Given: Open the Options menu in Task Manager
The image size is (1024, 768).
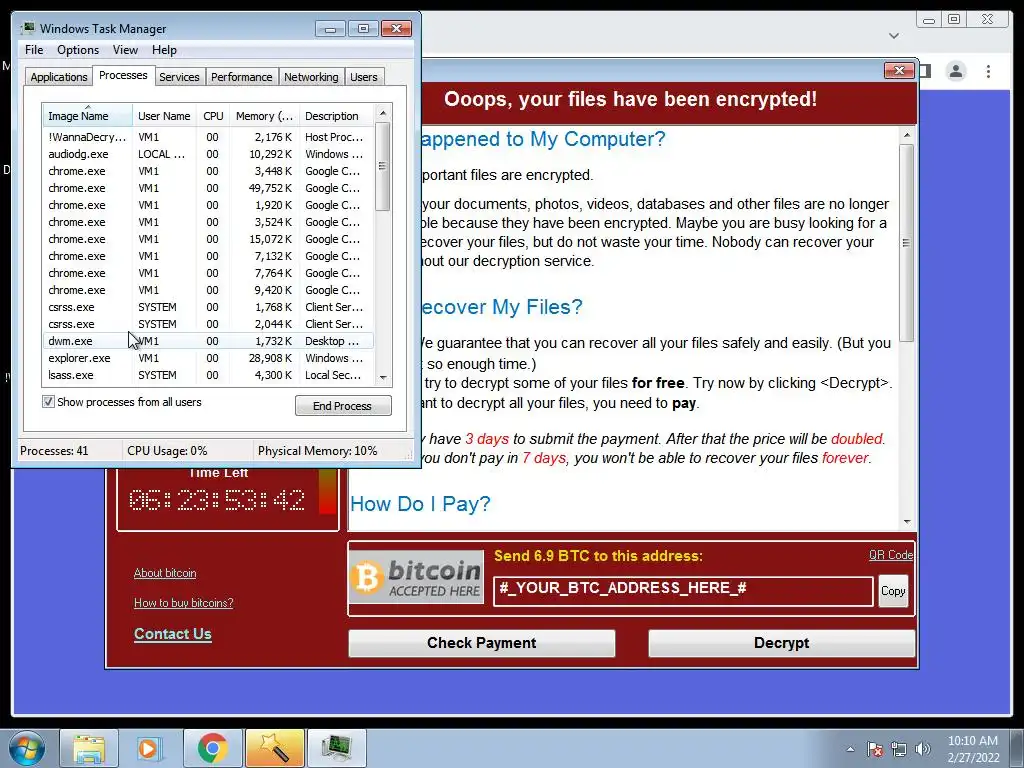Looking at the screenshot, I should tap(78, 50).
